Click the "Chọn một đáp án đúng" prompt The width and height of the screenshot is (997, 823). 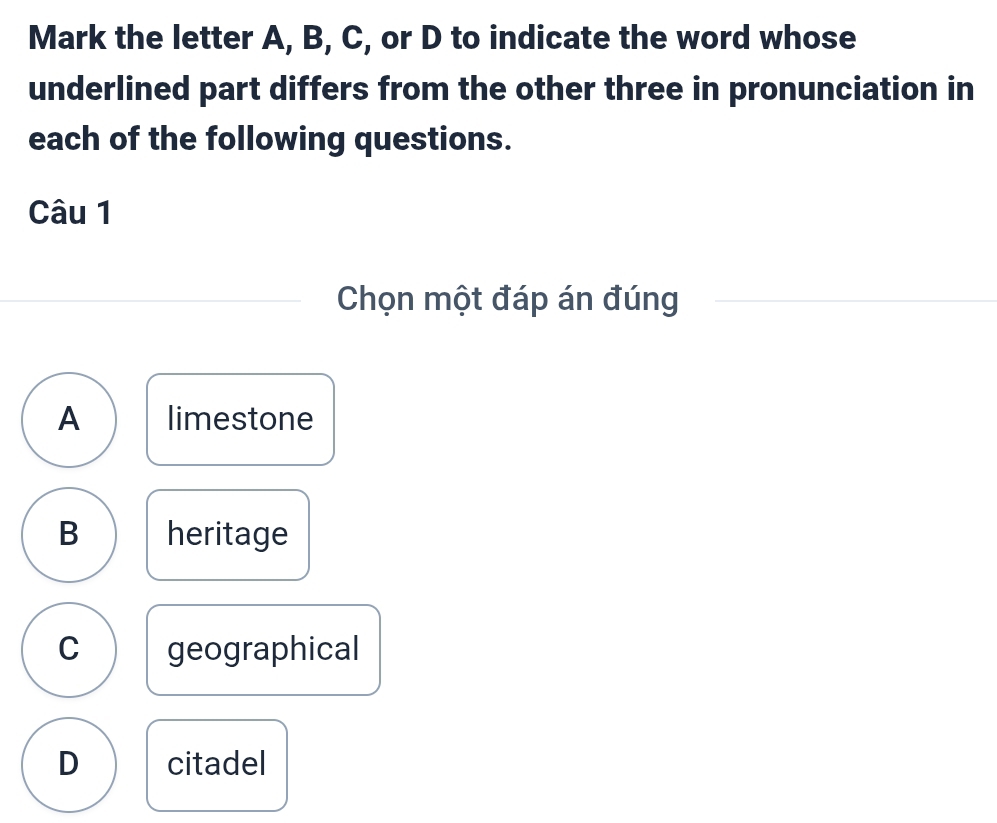tap(508, 299)
